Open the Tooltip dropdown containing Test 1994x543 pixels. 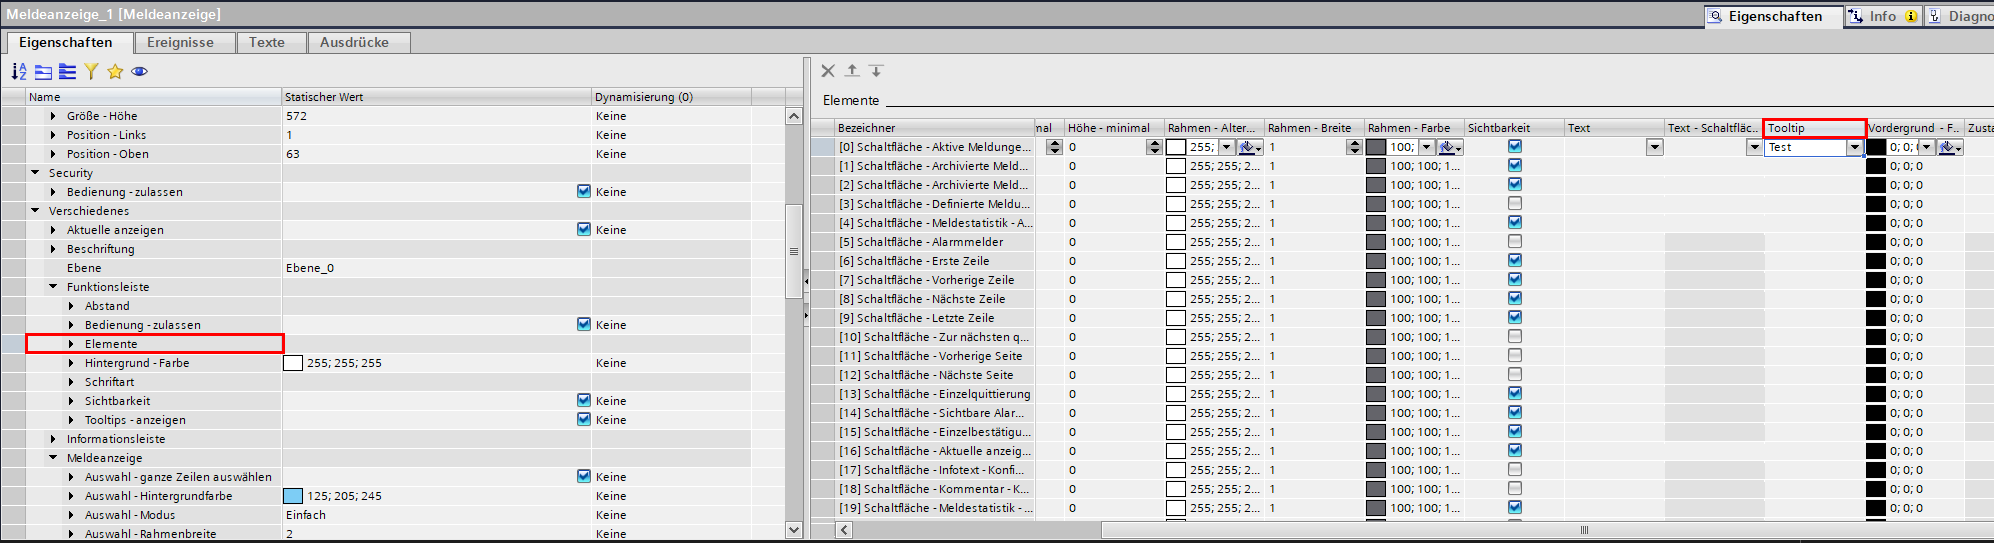coord(1855,147)
